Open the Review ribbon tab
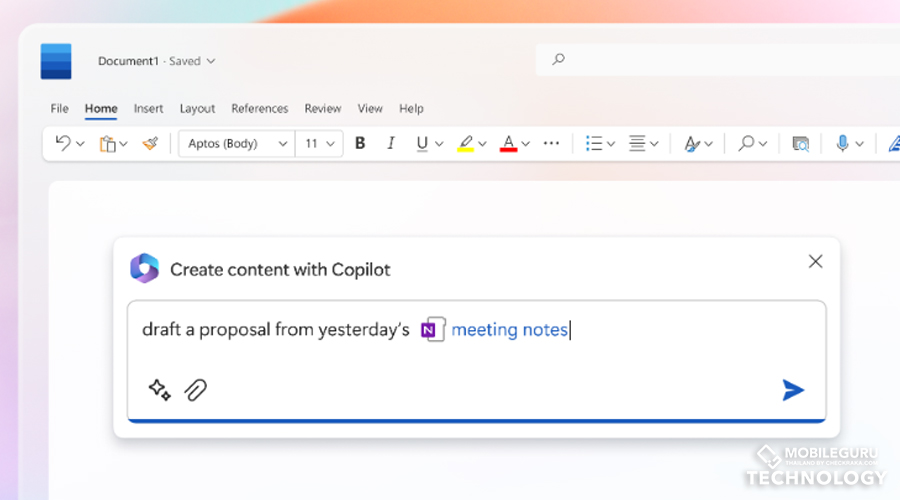This screenshot has height=500, width=900. click(x=323, y=108)
